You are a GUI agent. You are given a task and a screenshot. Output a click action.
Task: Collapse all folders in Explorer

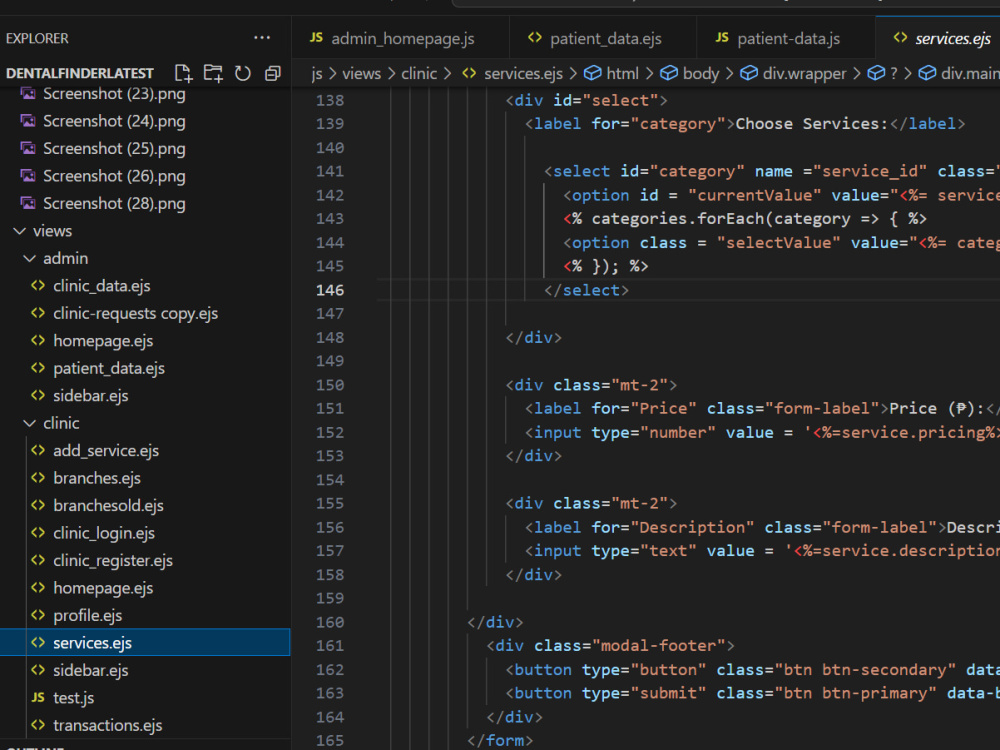point(272,73)
